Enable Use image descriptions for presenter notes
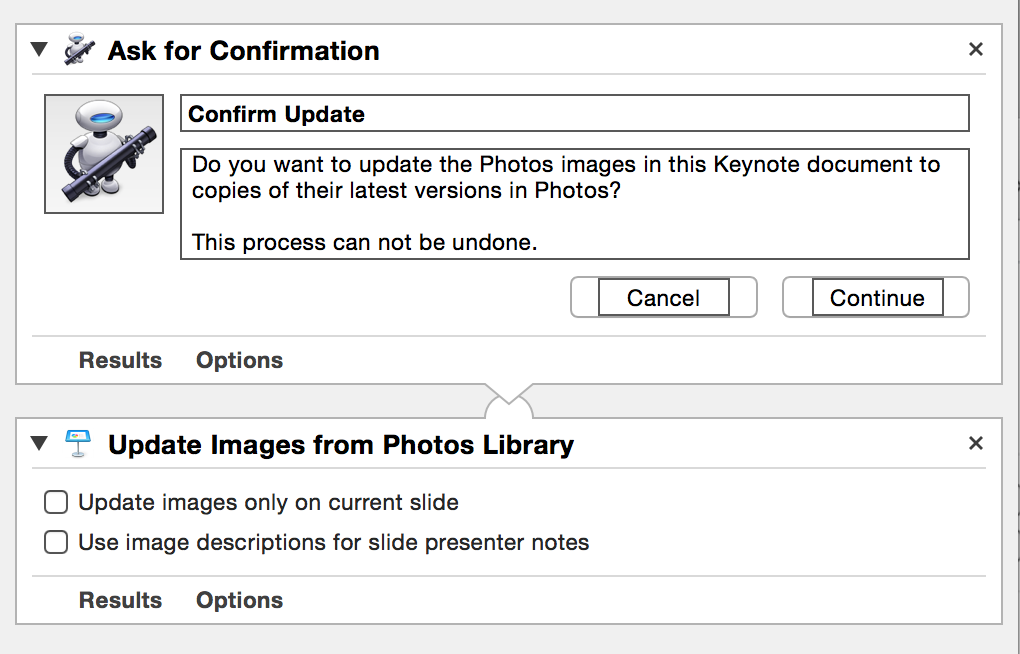Viewport: 1020px width, 654px height. 56,542
